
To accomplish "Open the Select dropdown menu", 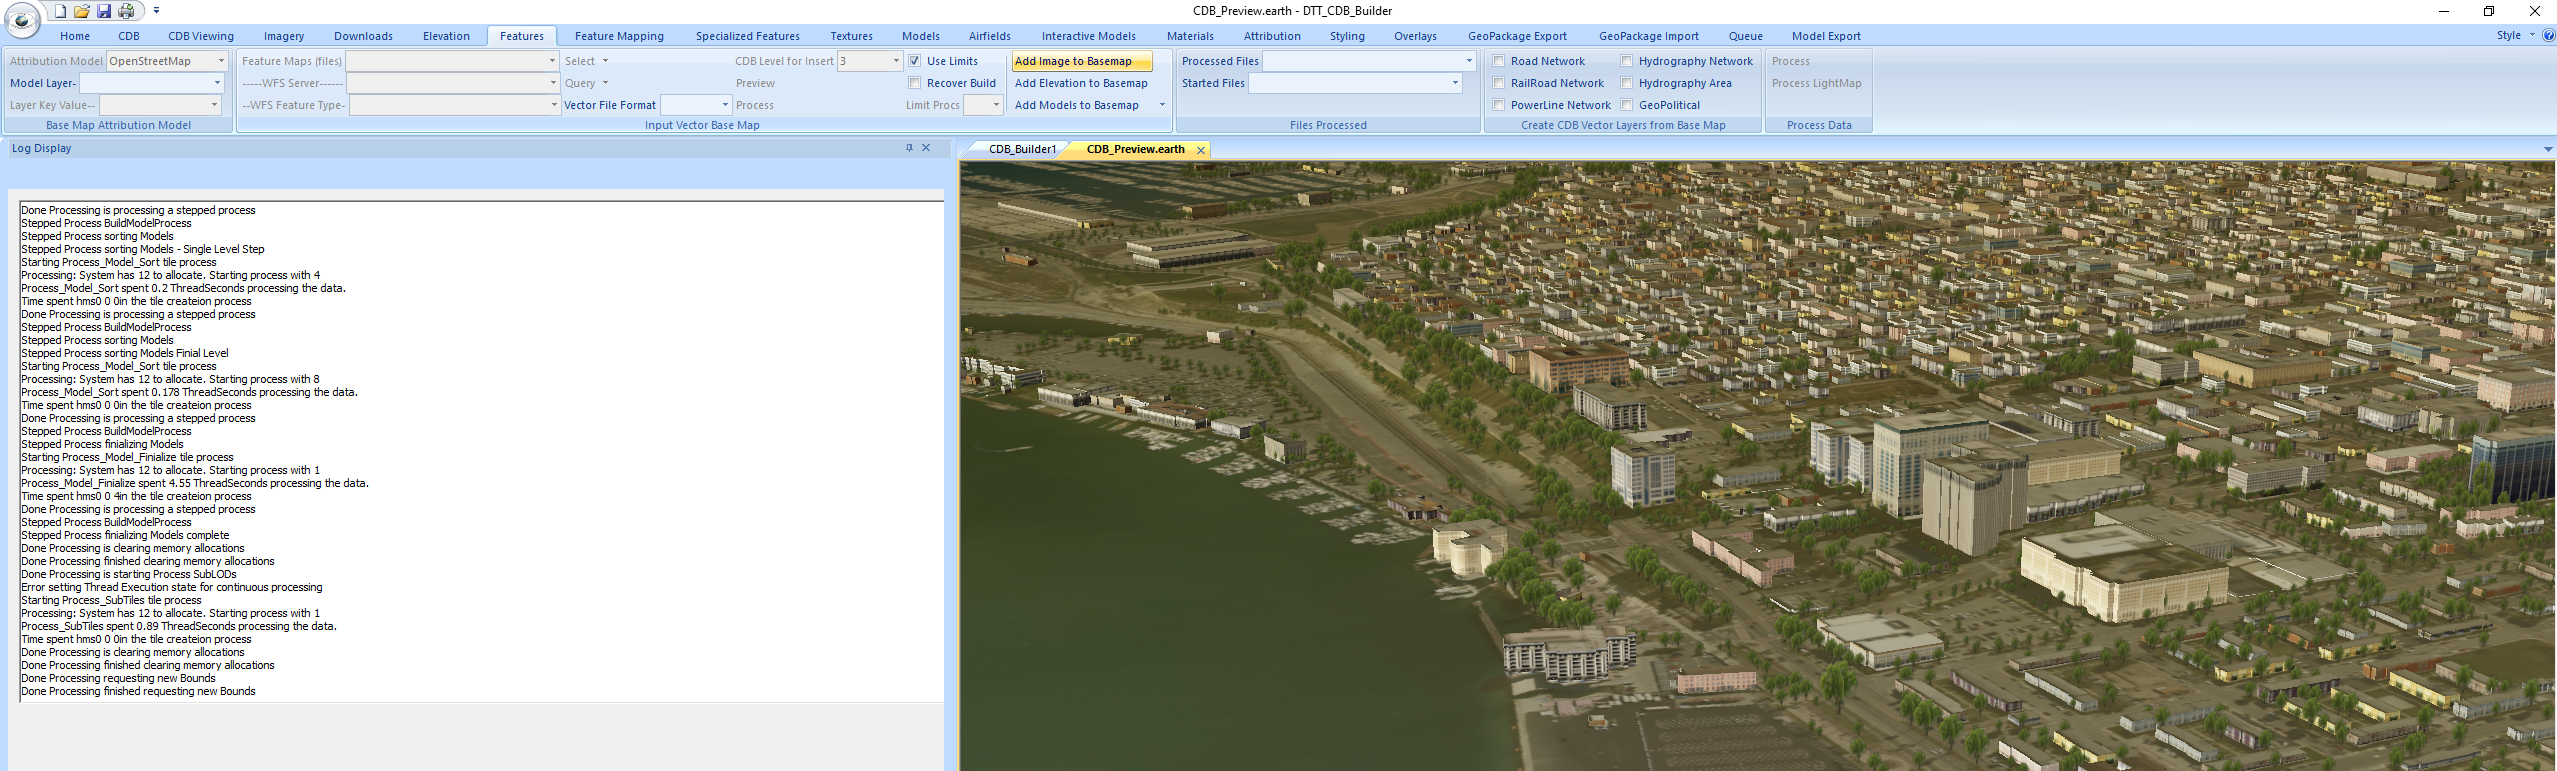I will (586, 61).
